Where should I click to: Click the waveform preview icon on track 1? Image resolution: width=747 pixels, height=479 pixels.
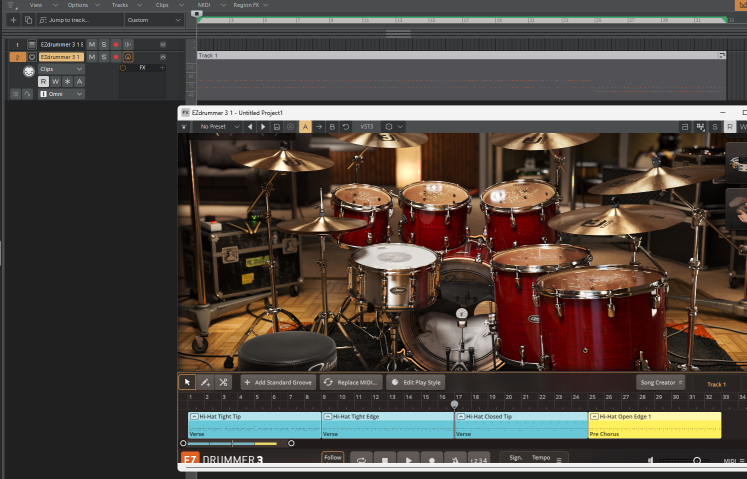point(128,44)
